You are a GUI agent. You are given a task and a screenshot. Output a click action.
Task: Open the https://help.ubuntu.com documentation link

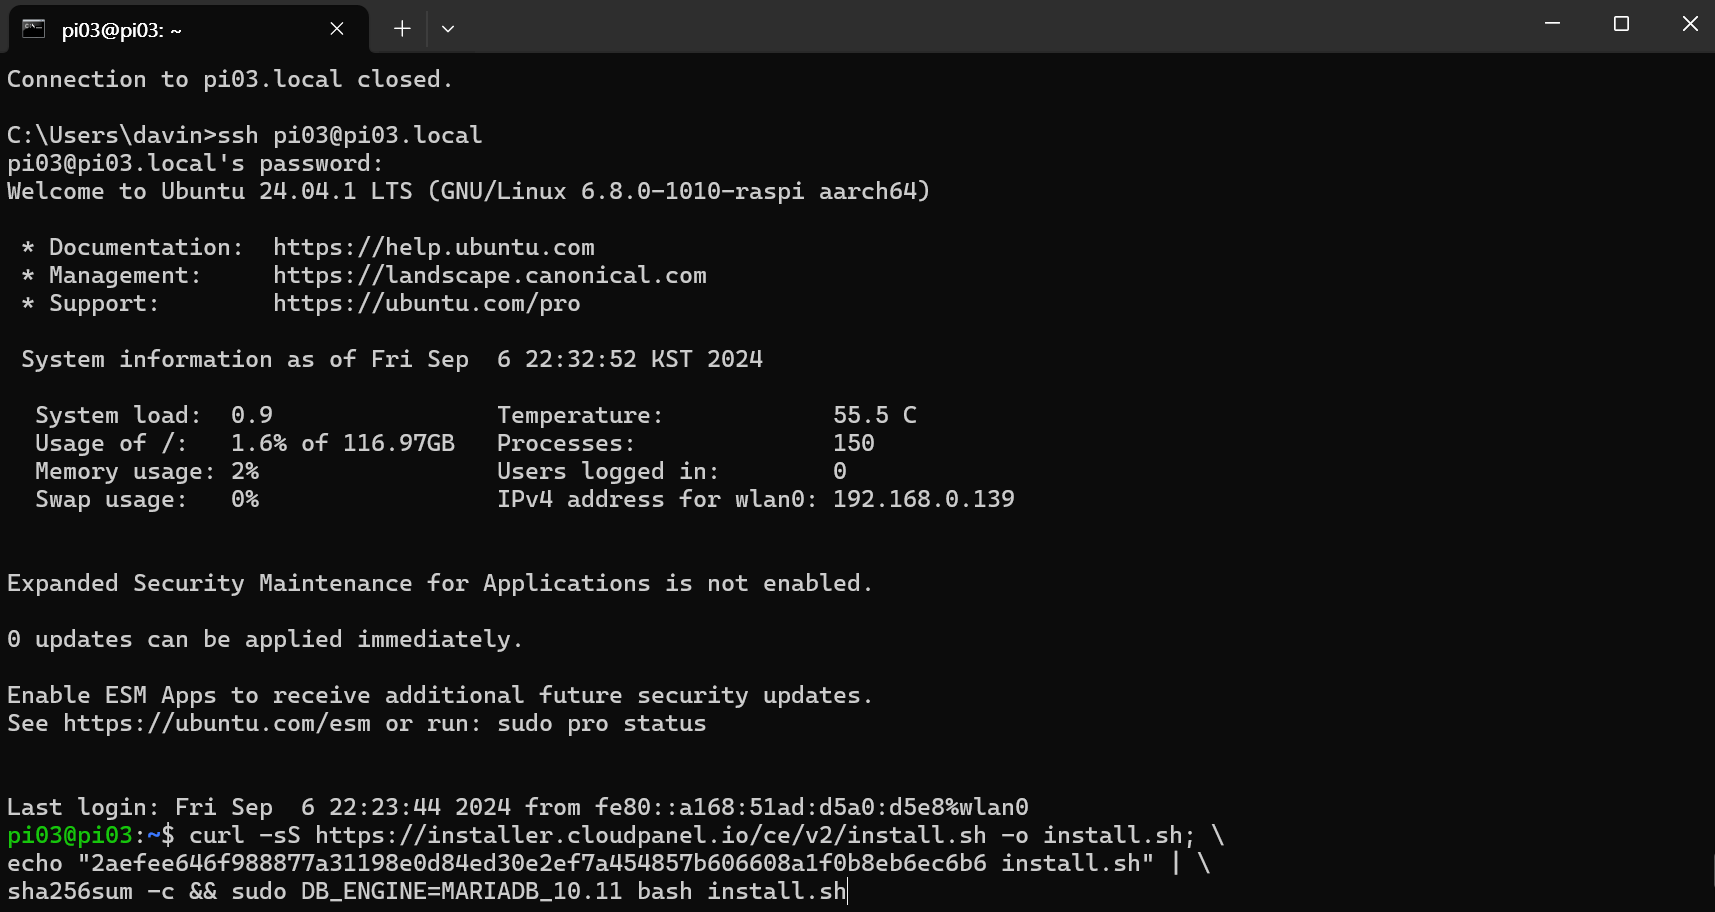coord(434,247)
